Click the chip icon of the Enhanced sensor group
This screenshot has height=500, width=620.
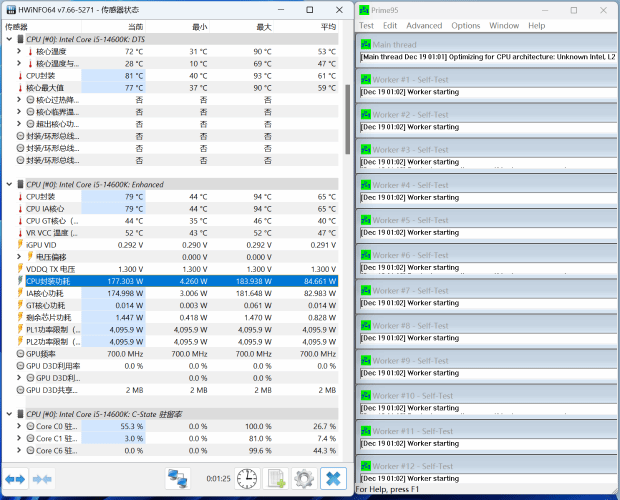[21, 185]
